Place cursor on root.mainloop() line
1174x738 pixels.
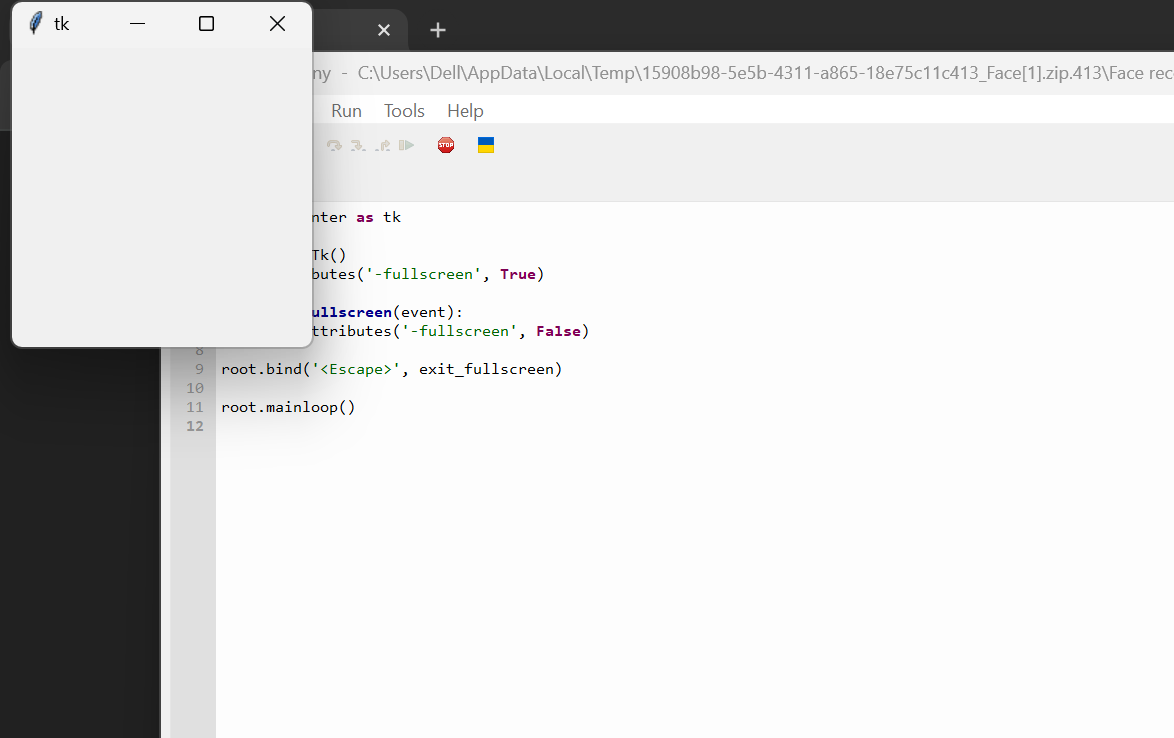288,407
